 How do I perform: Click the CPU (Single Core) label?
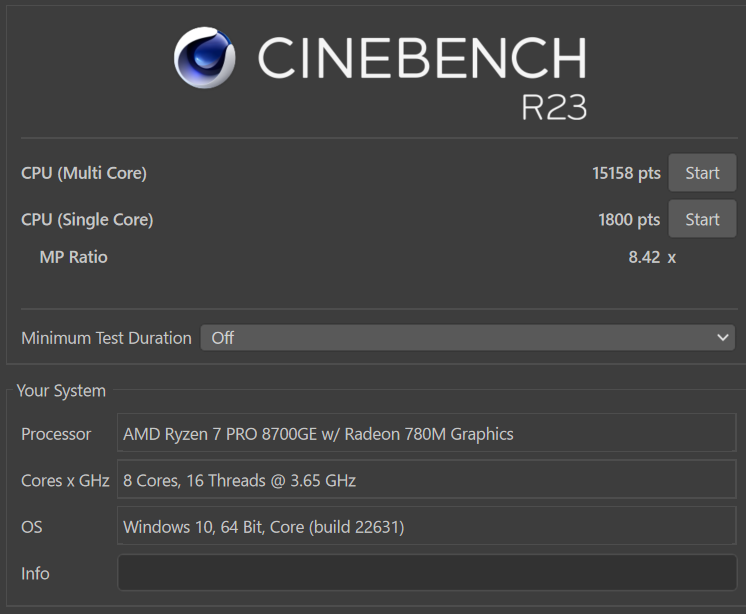tap(87, 220)
